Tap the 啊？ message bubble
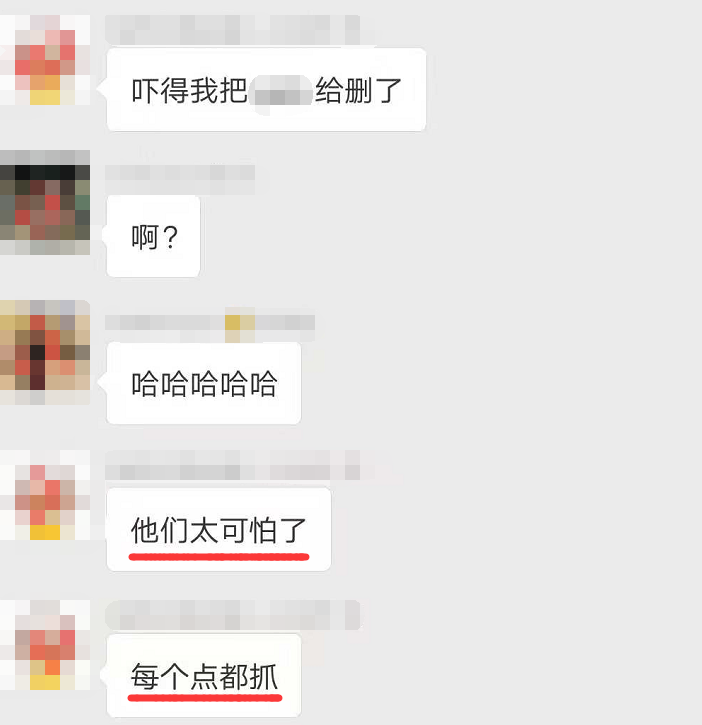The image size is (702, 725). click(x=154, y=237)
